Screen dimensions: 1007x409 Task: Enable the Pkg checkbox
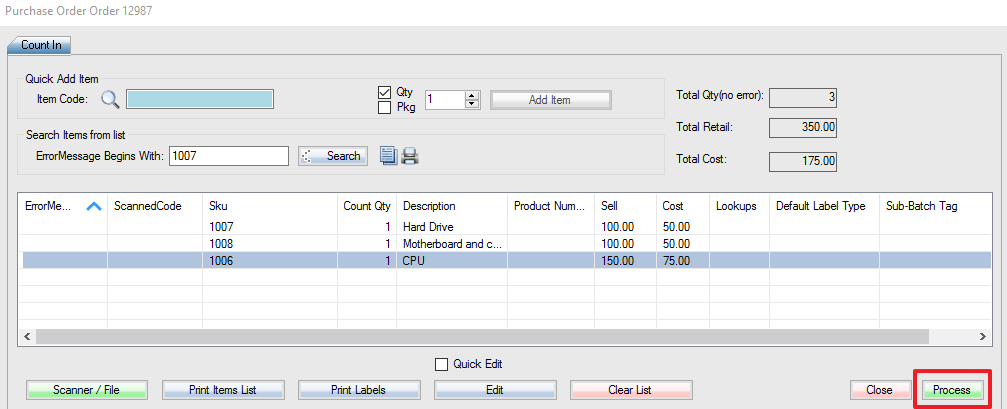point(385,107)
